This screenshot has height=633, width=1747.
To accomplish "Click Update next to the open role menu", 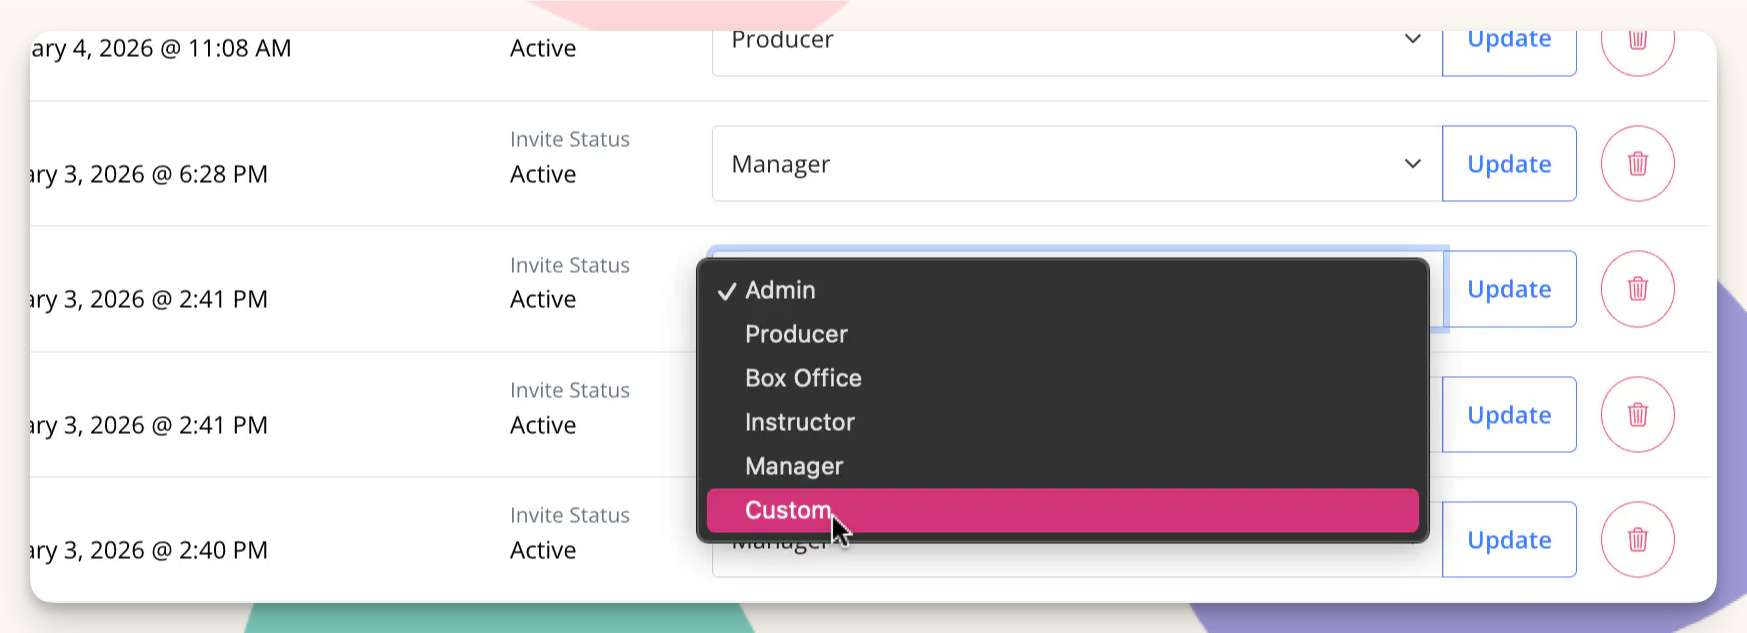I will tap(1508, 289).
